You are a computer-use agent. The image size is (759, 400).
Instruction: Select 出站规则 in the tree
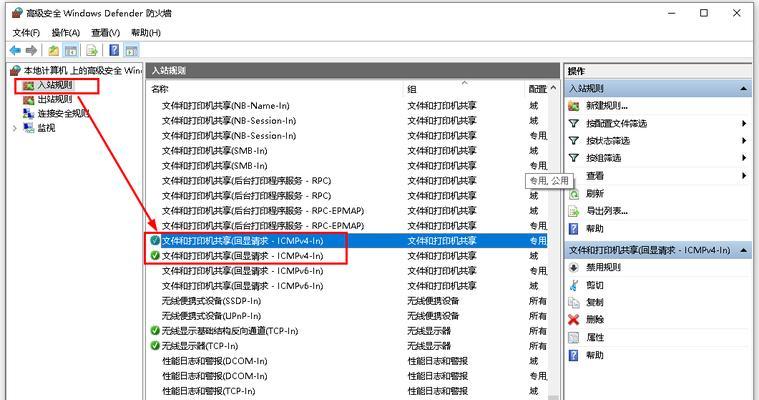pyautogui.click(x=55, y=100)
